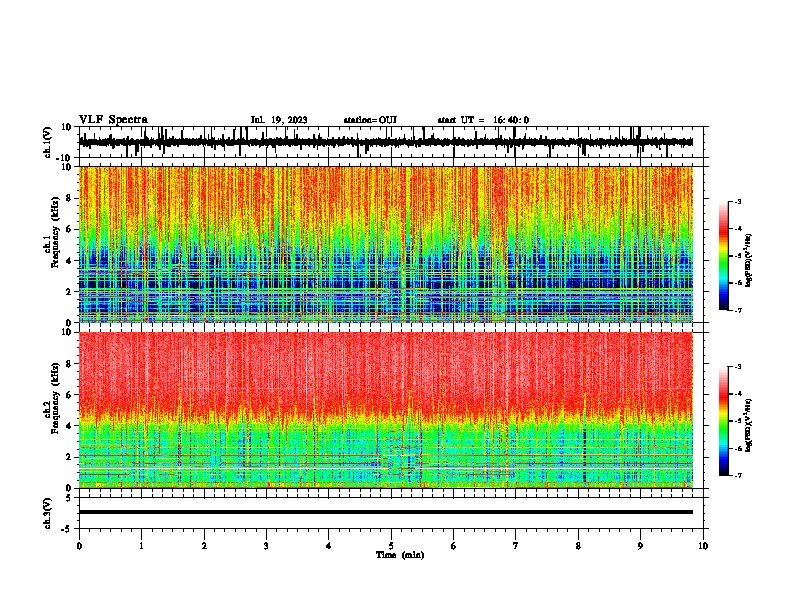Click the "-3" label on ch.1 colorbar
The height and width of the screenshot is (612, 792).
click(737, 201)
